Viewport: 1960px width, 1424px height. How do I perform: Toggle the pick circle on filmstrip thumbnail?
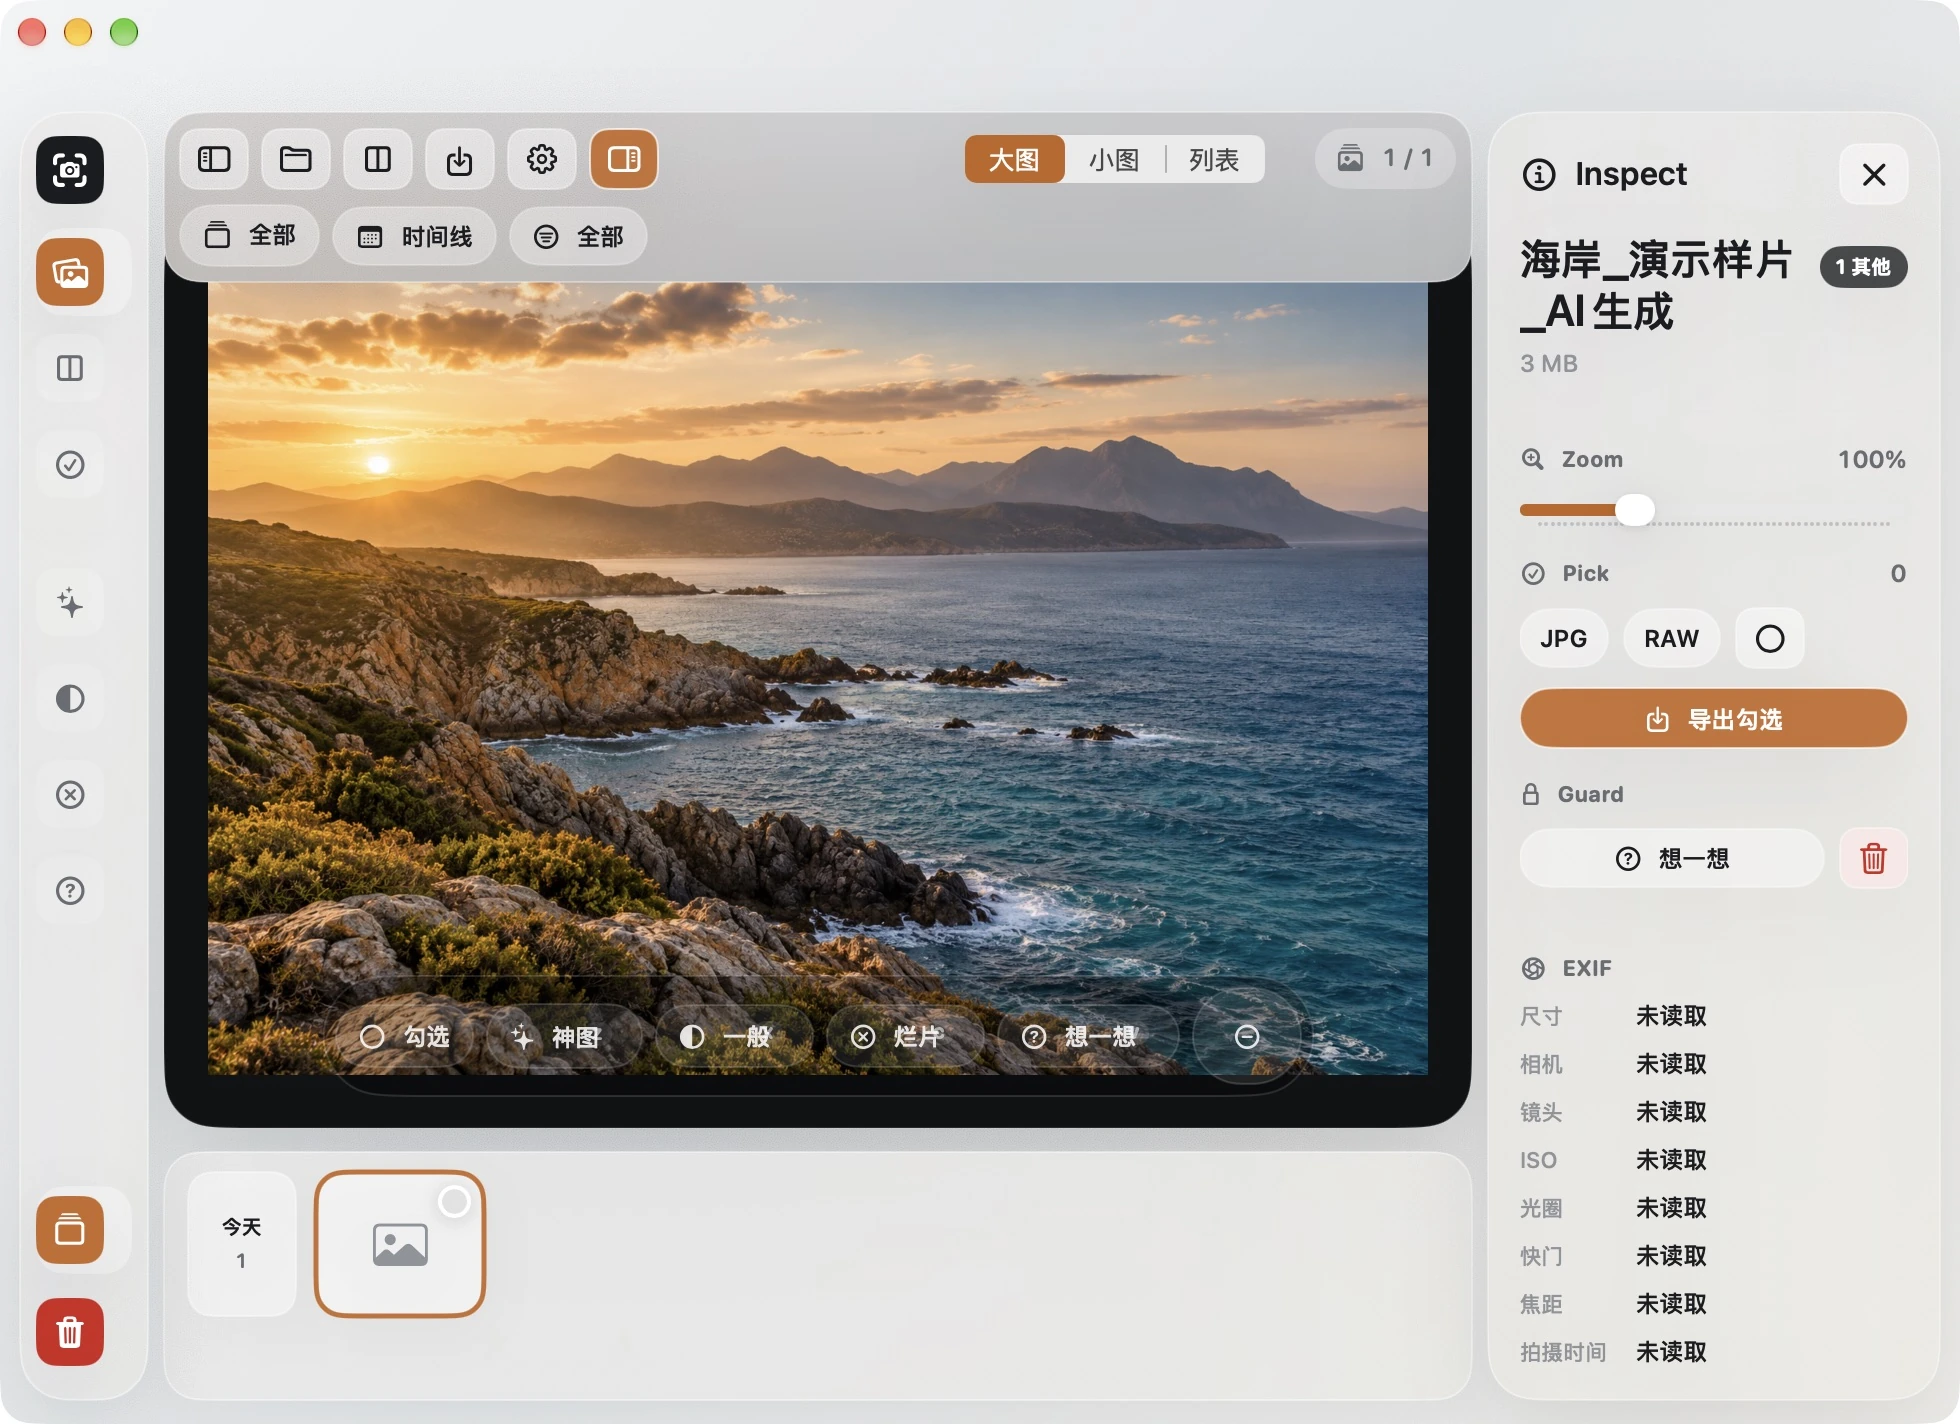pos(454,1202)
